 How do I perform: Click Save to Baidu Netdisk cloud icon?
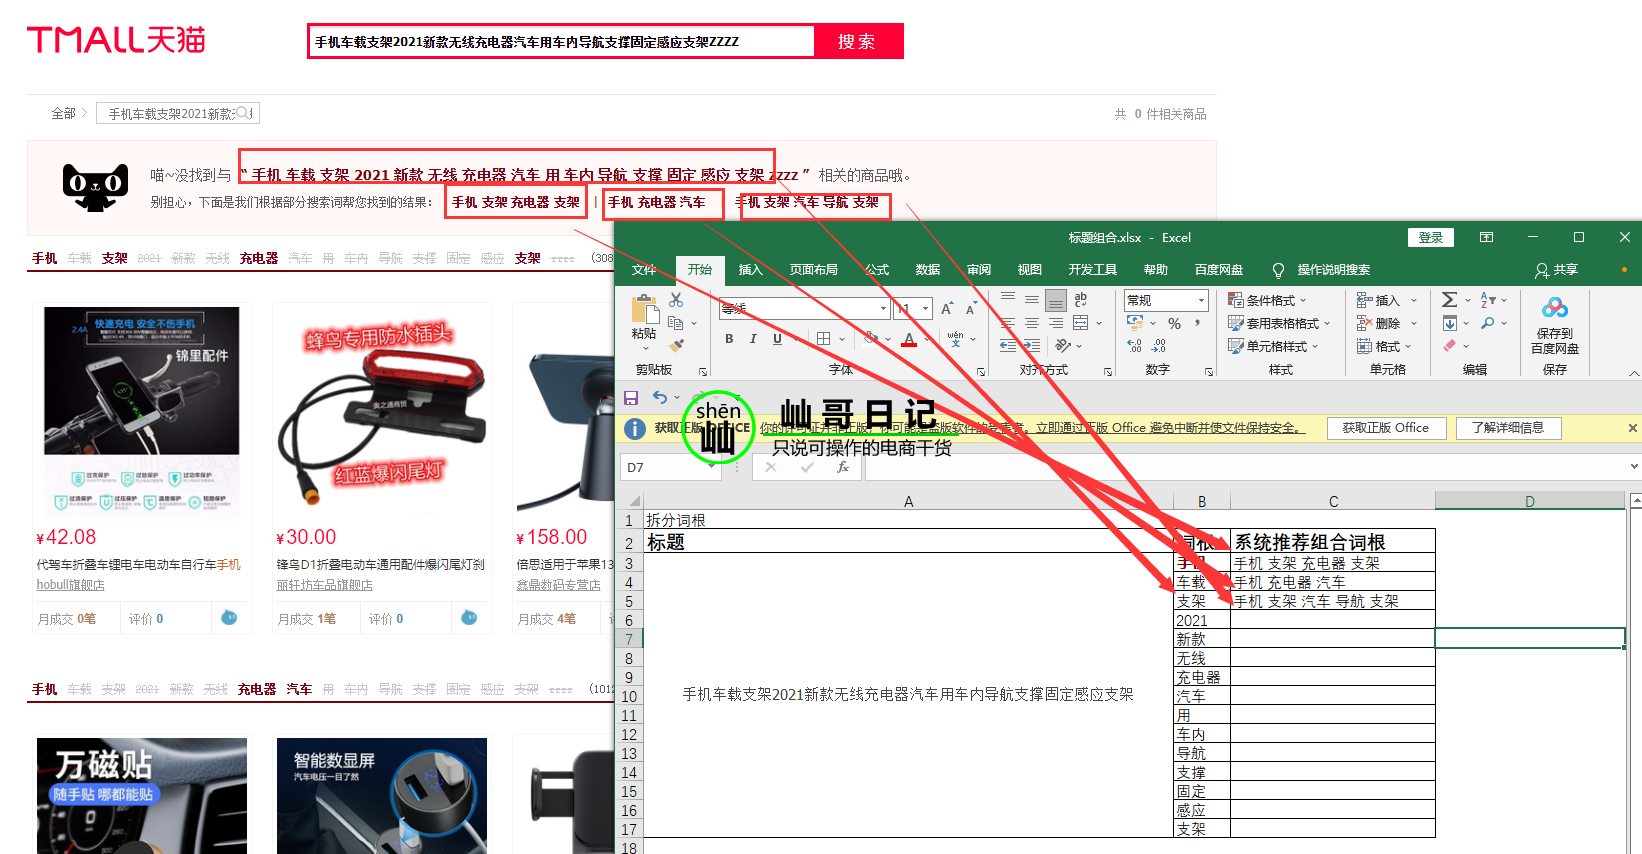pyautogui.click(x=1554, y=307)
